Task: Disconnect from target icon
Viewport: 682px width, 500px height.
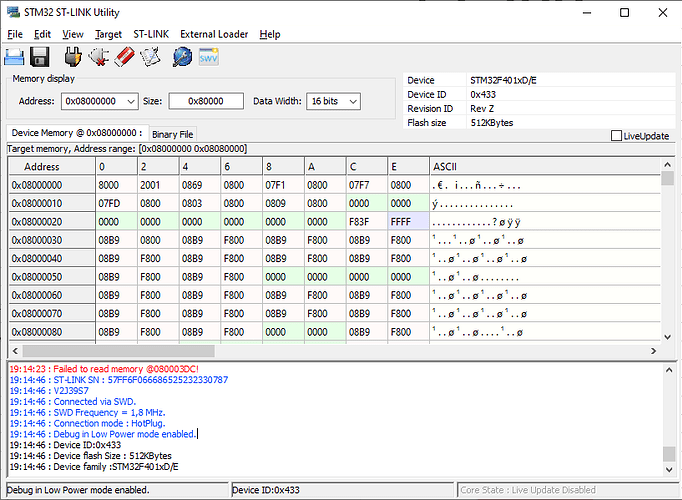Action: pos(99,57)
